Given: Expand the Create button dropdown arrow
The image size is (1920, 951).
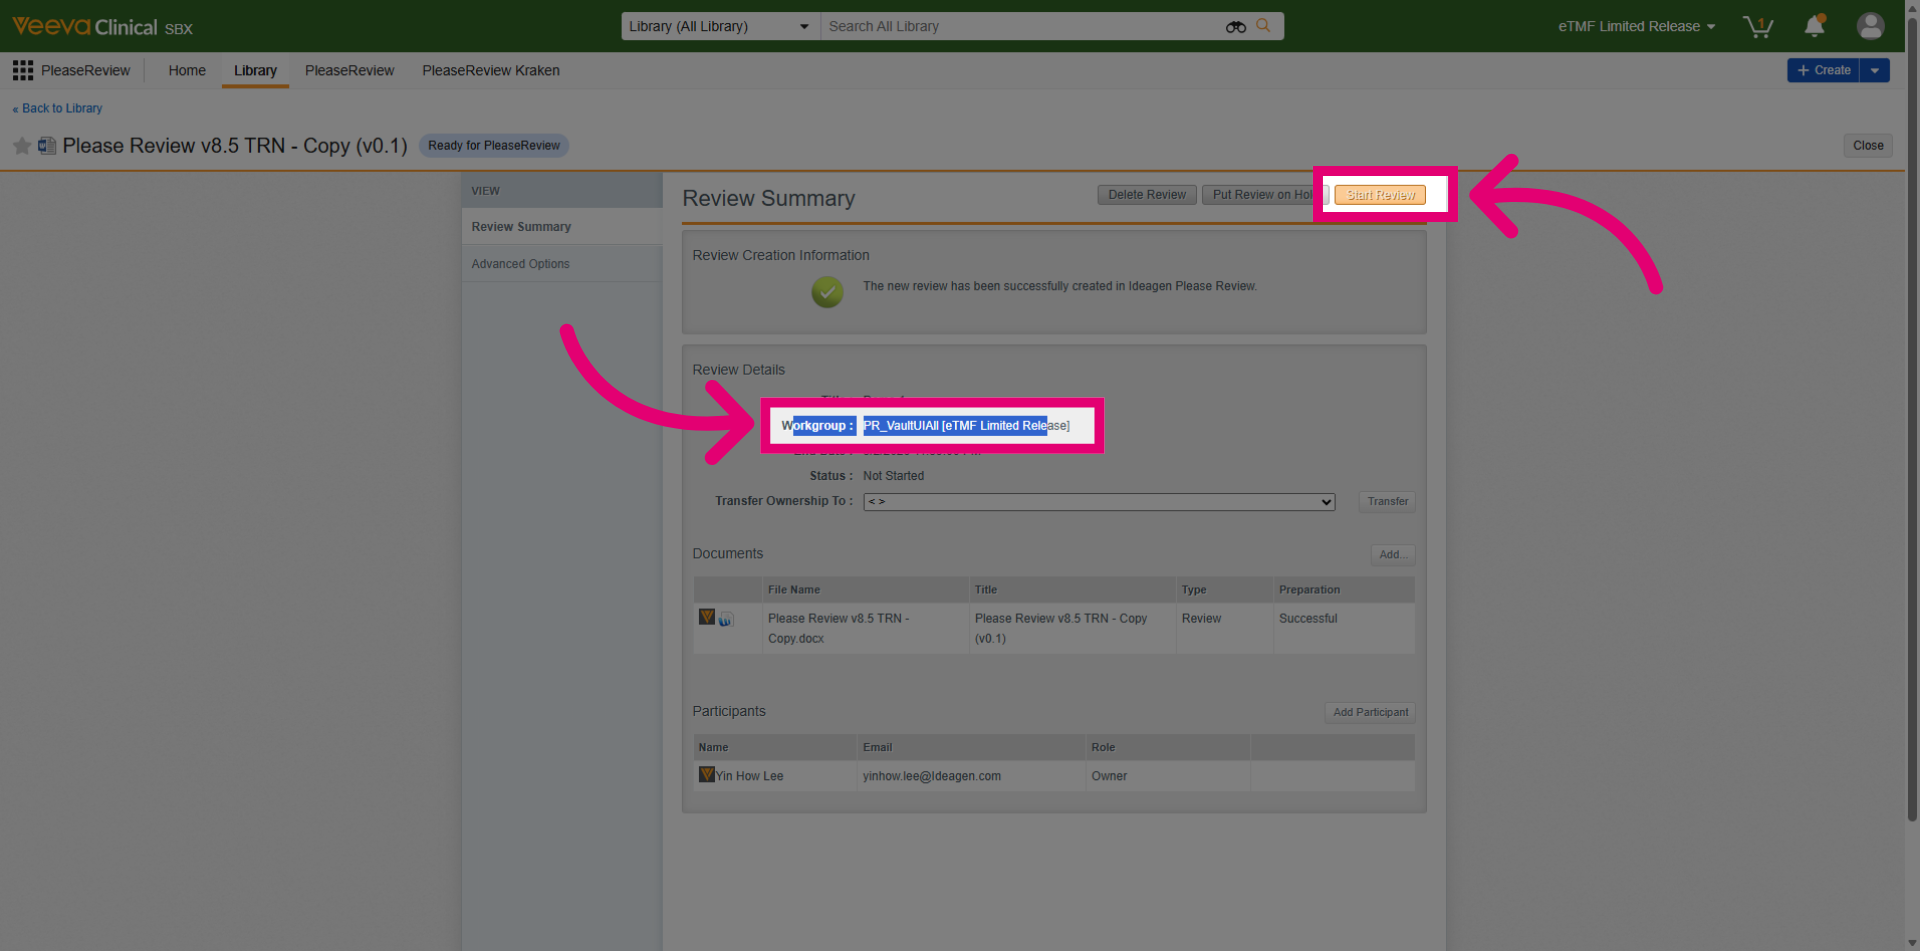Looking at the screenshot, I should point(1875,71).
